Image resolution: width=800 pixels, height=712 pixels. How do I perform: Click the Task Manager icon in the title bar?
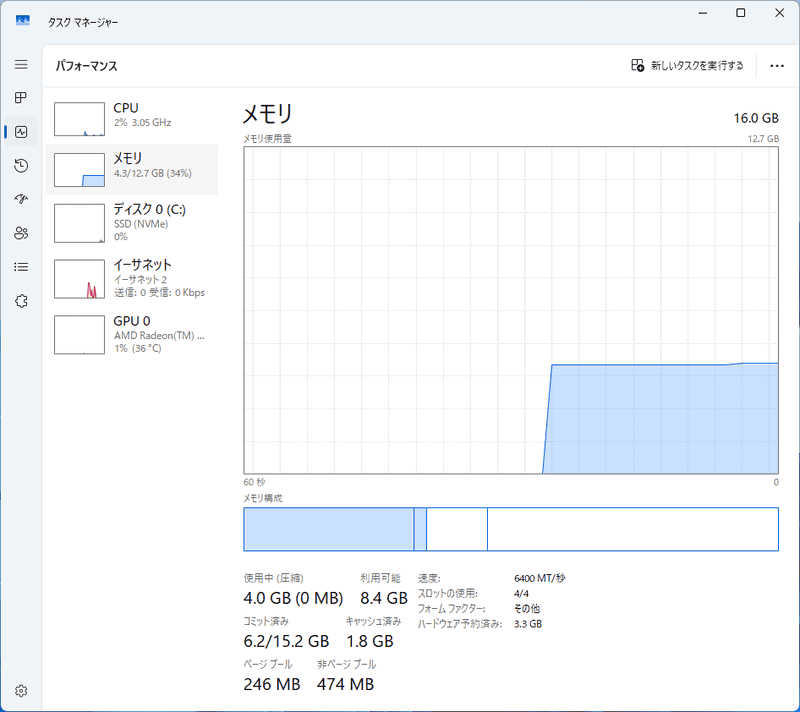pyautogui.click(x=21, y=20)
